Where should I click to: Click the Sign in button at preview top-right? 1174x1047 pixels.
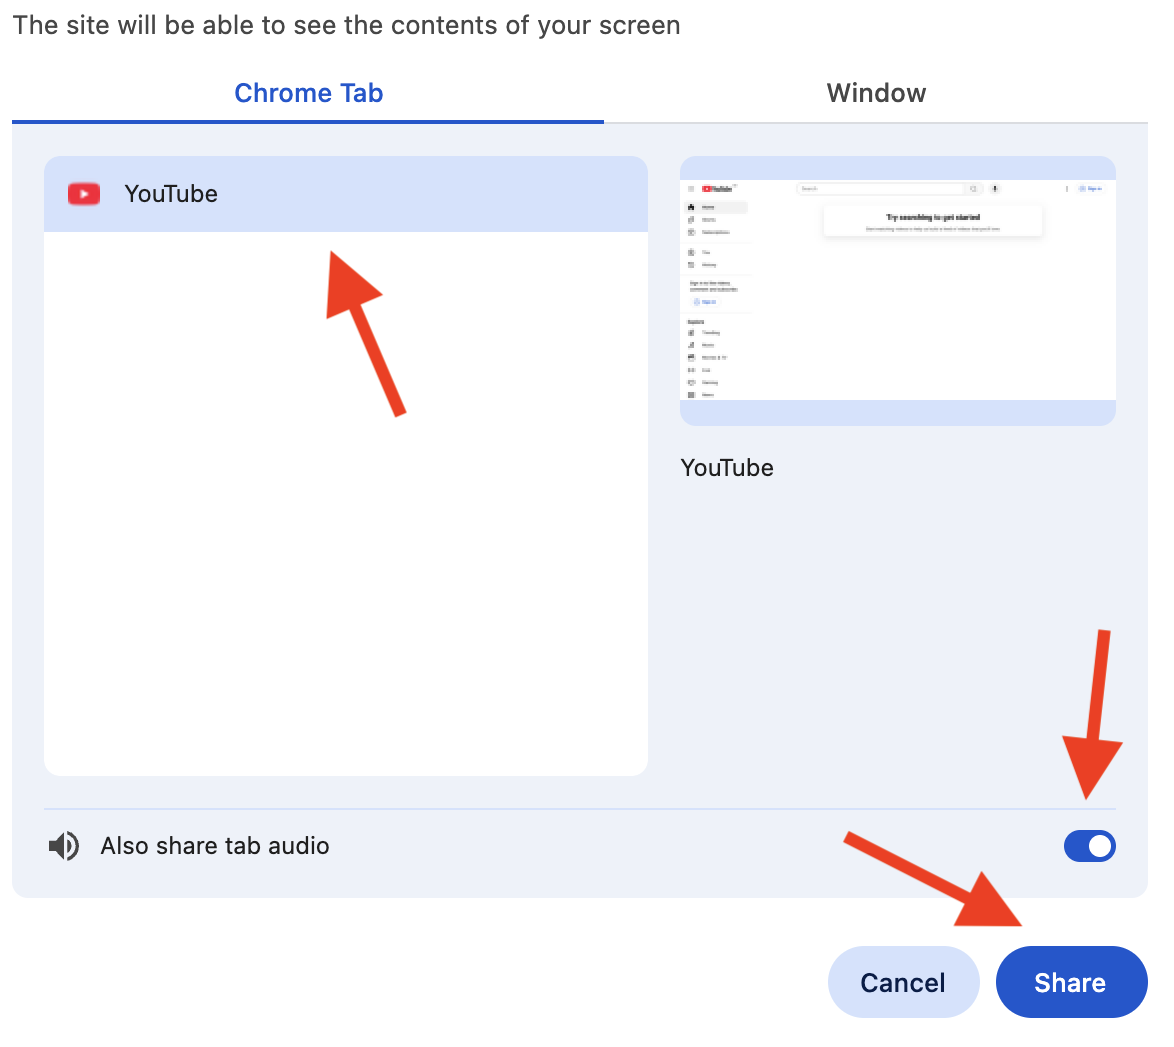coord(1090,189)
